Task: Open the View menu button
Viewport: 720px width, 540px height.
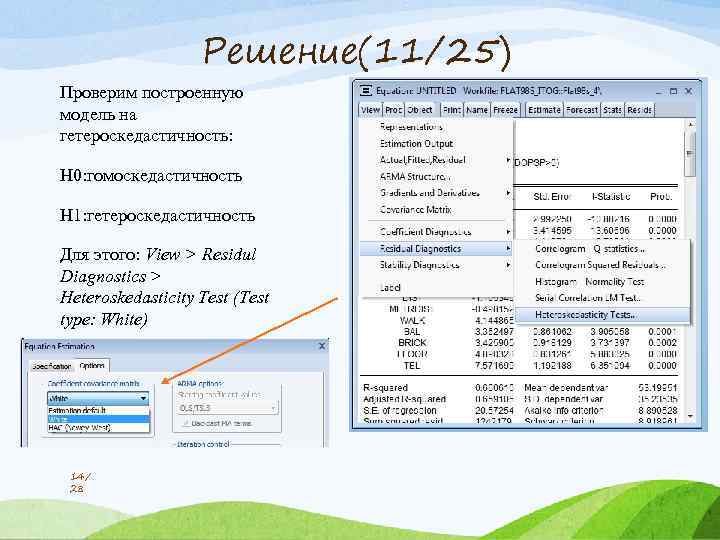Action: coord(370,110)
